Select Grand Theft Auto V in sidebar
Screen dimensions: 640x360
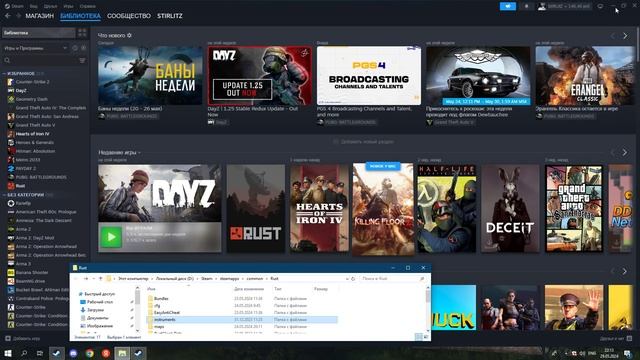tap(35, 125)
